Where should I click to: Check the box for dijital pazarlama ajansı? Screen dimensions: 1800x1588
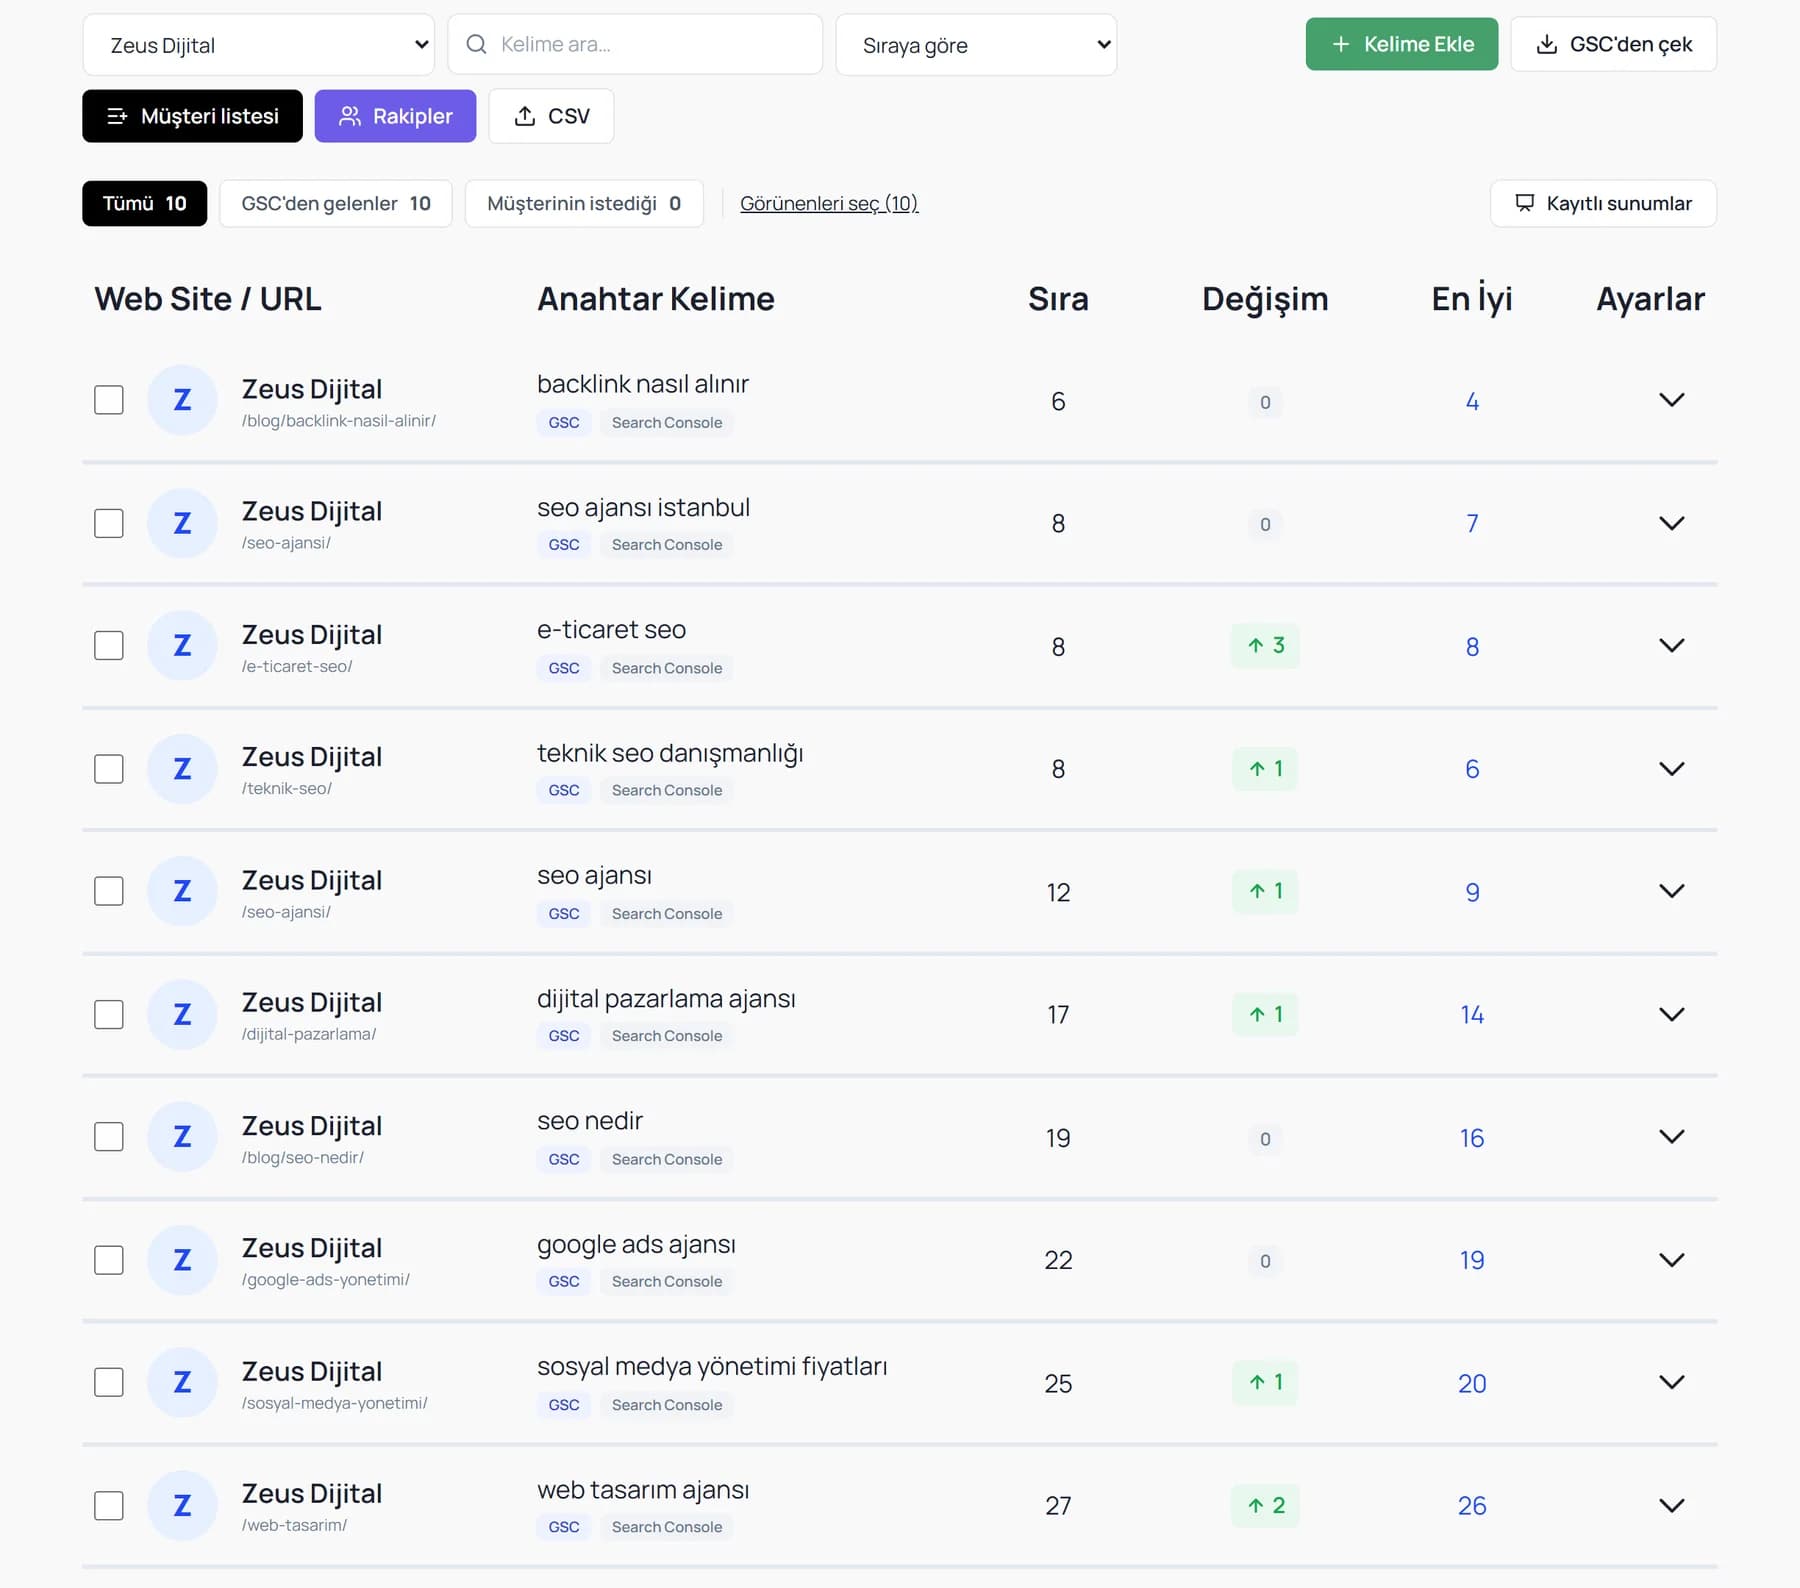(109, 1014)
